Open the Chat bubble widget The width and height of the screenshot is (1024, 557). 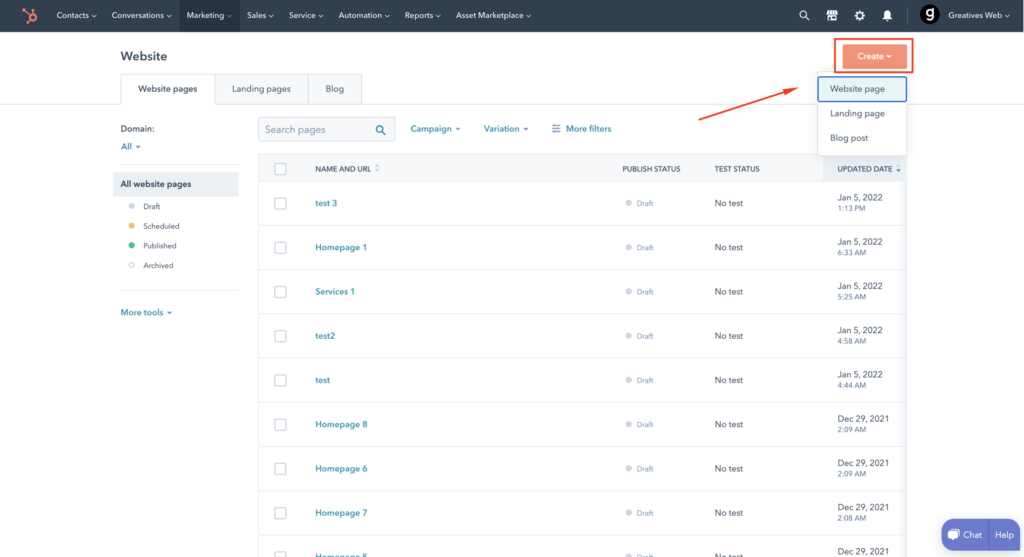[965, 535]
